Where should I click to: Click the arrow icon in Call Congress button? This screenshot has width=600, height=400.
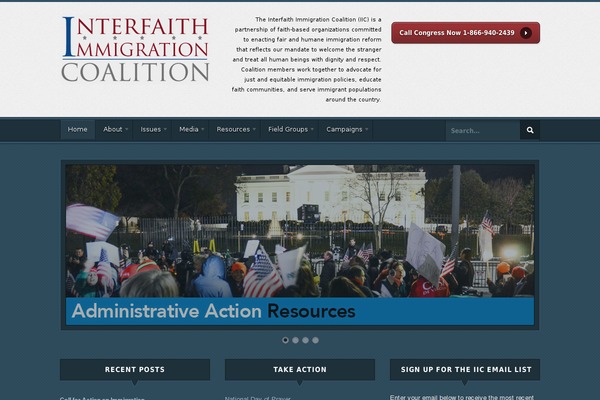click(x=526, y=33)
